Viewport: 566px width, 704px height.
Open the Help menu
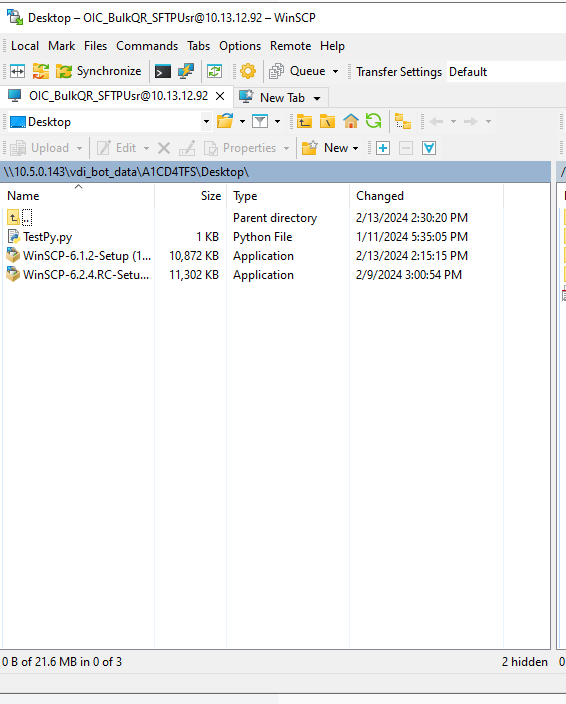[x=332, y=46]
